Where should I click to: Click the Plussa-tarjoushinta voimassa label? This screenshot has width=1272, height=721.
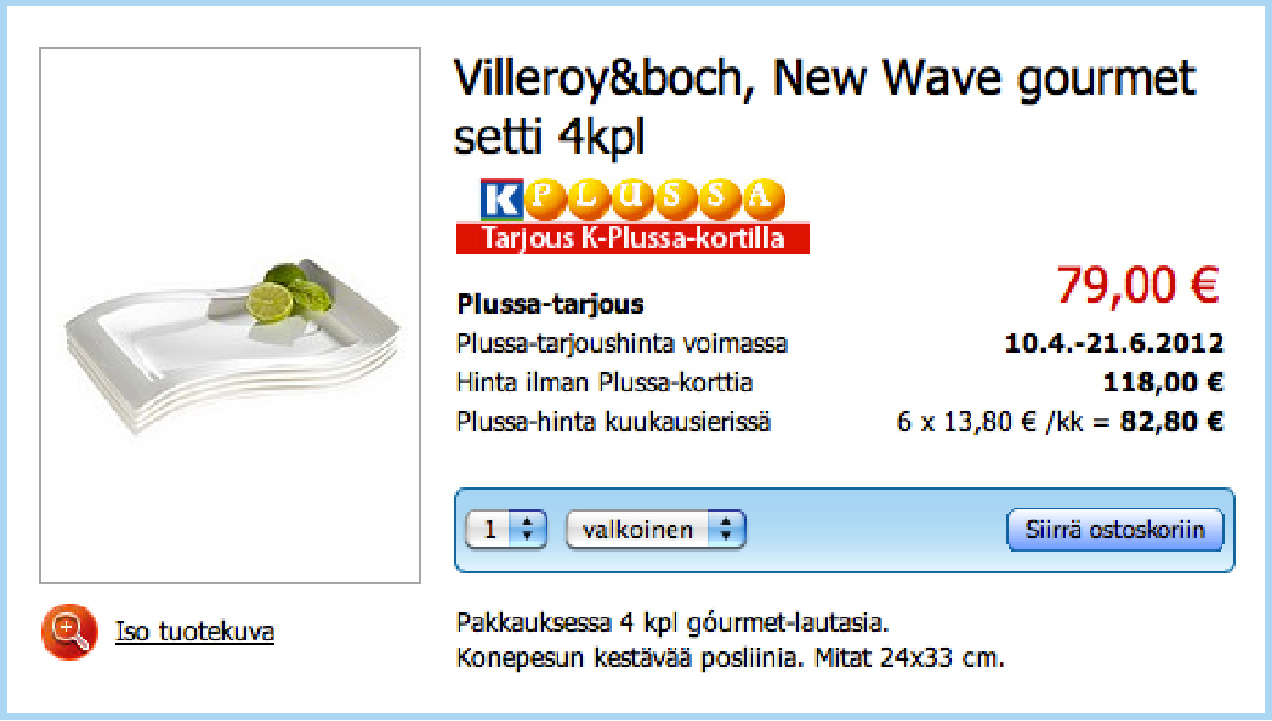tap(622, 344)
